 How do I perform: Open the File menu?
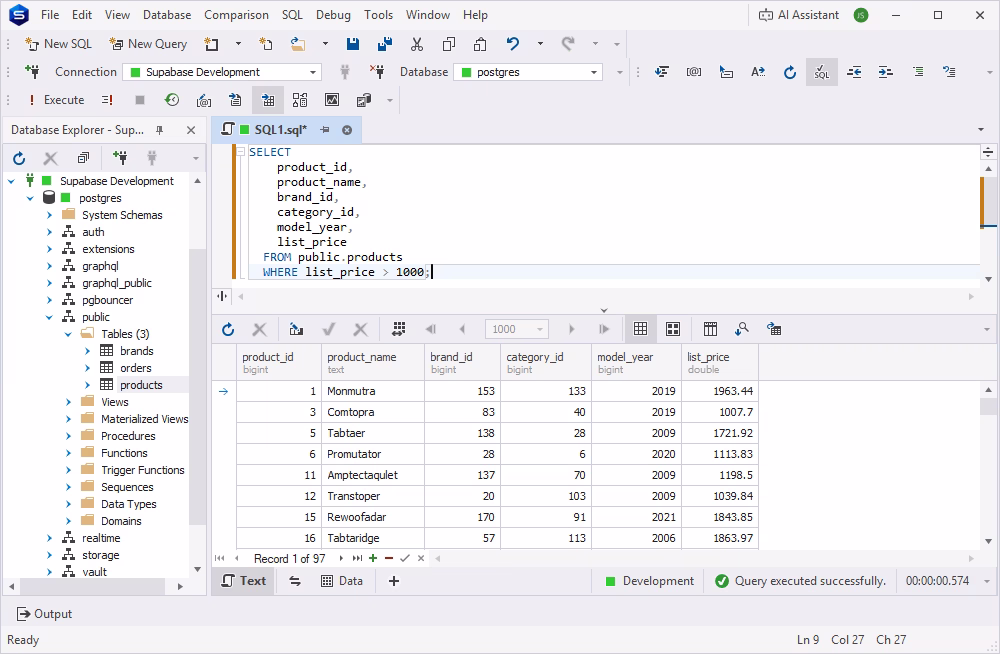[50, 15]
